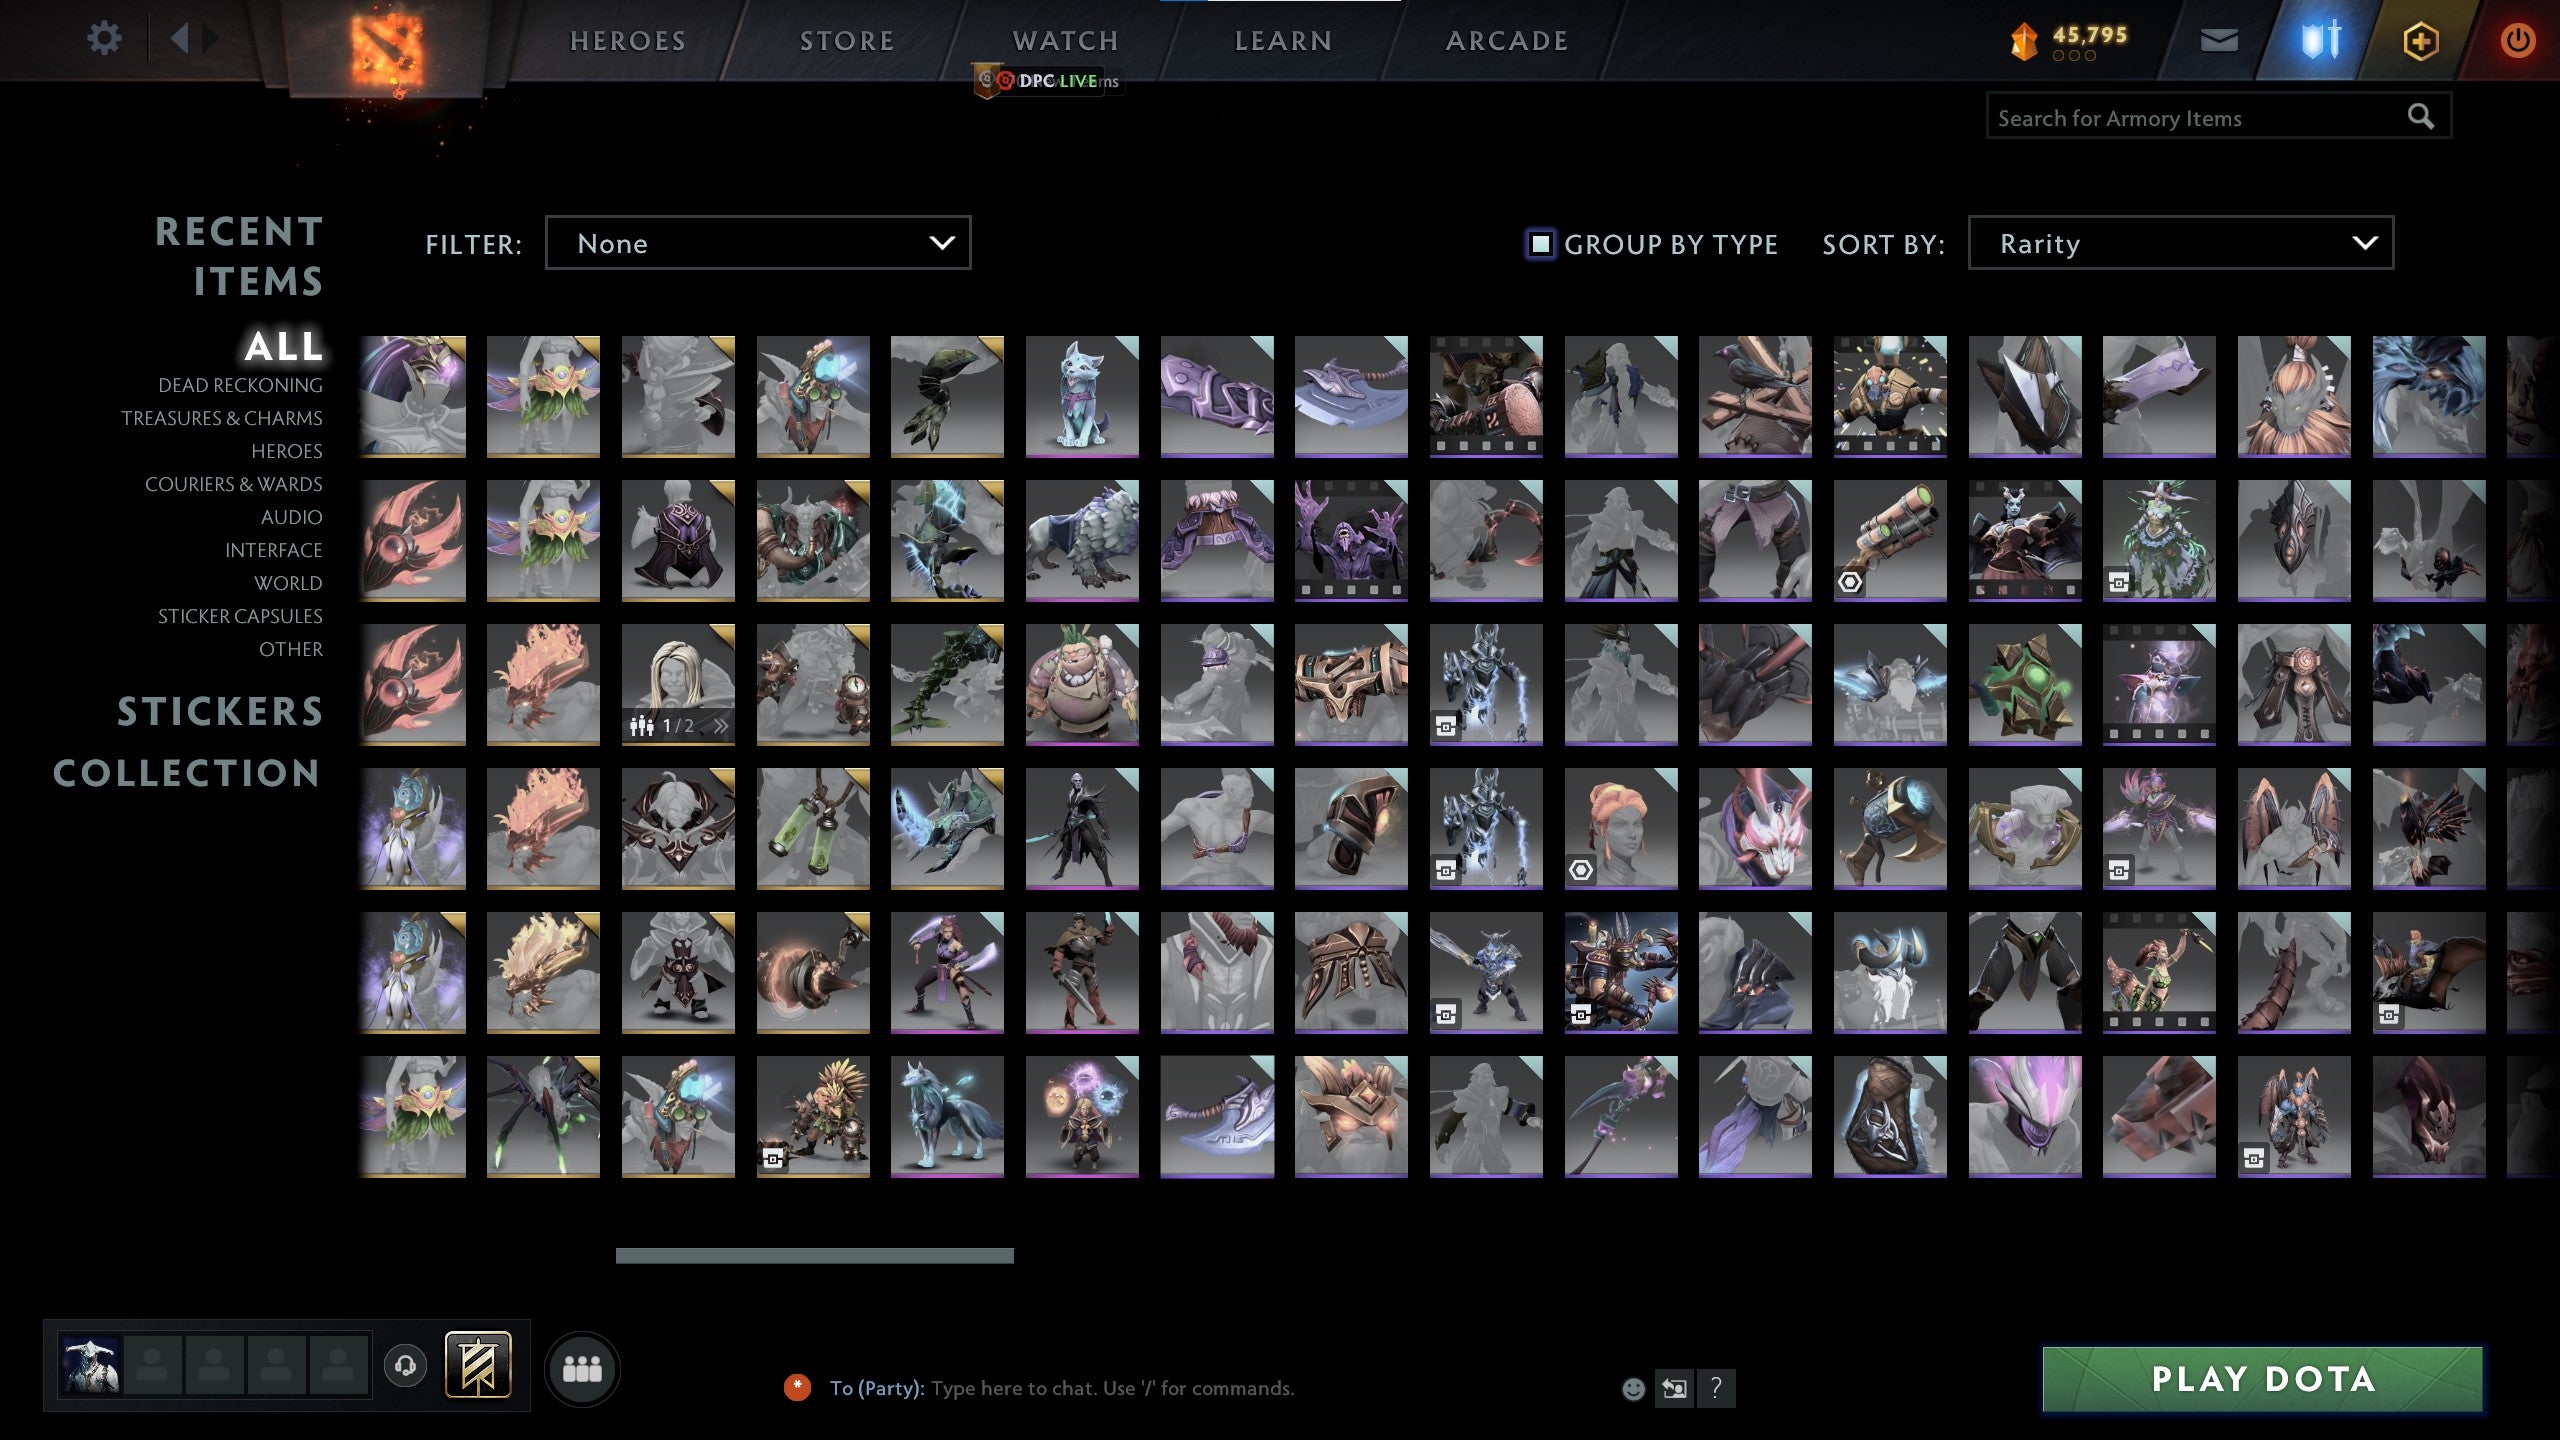This screenshot has height=1440, width=2560.
Task: Open the Filter dropdown set to None
Action: (x=758, y=242)
